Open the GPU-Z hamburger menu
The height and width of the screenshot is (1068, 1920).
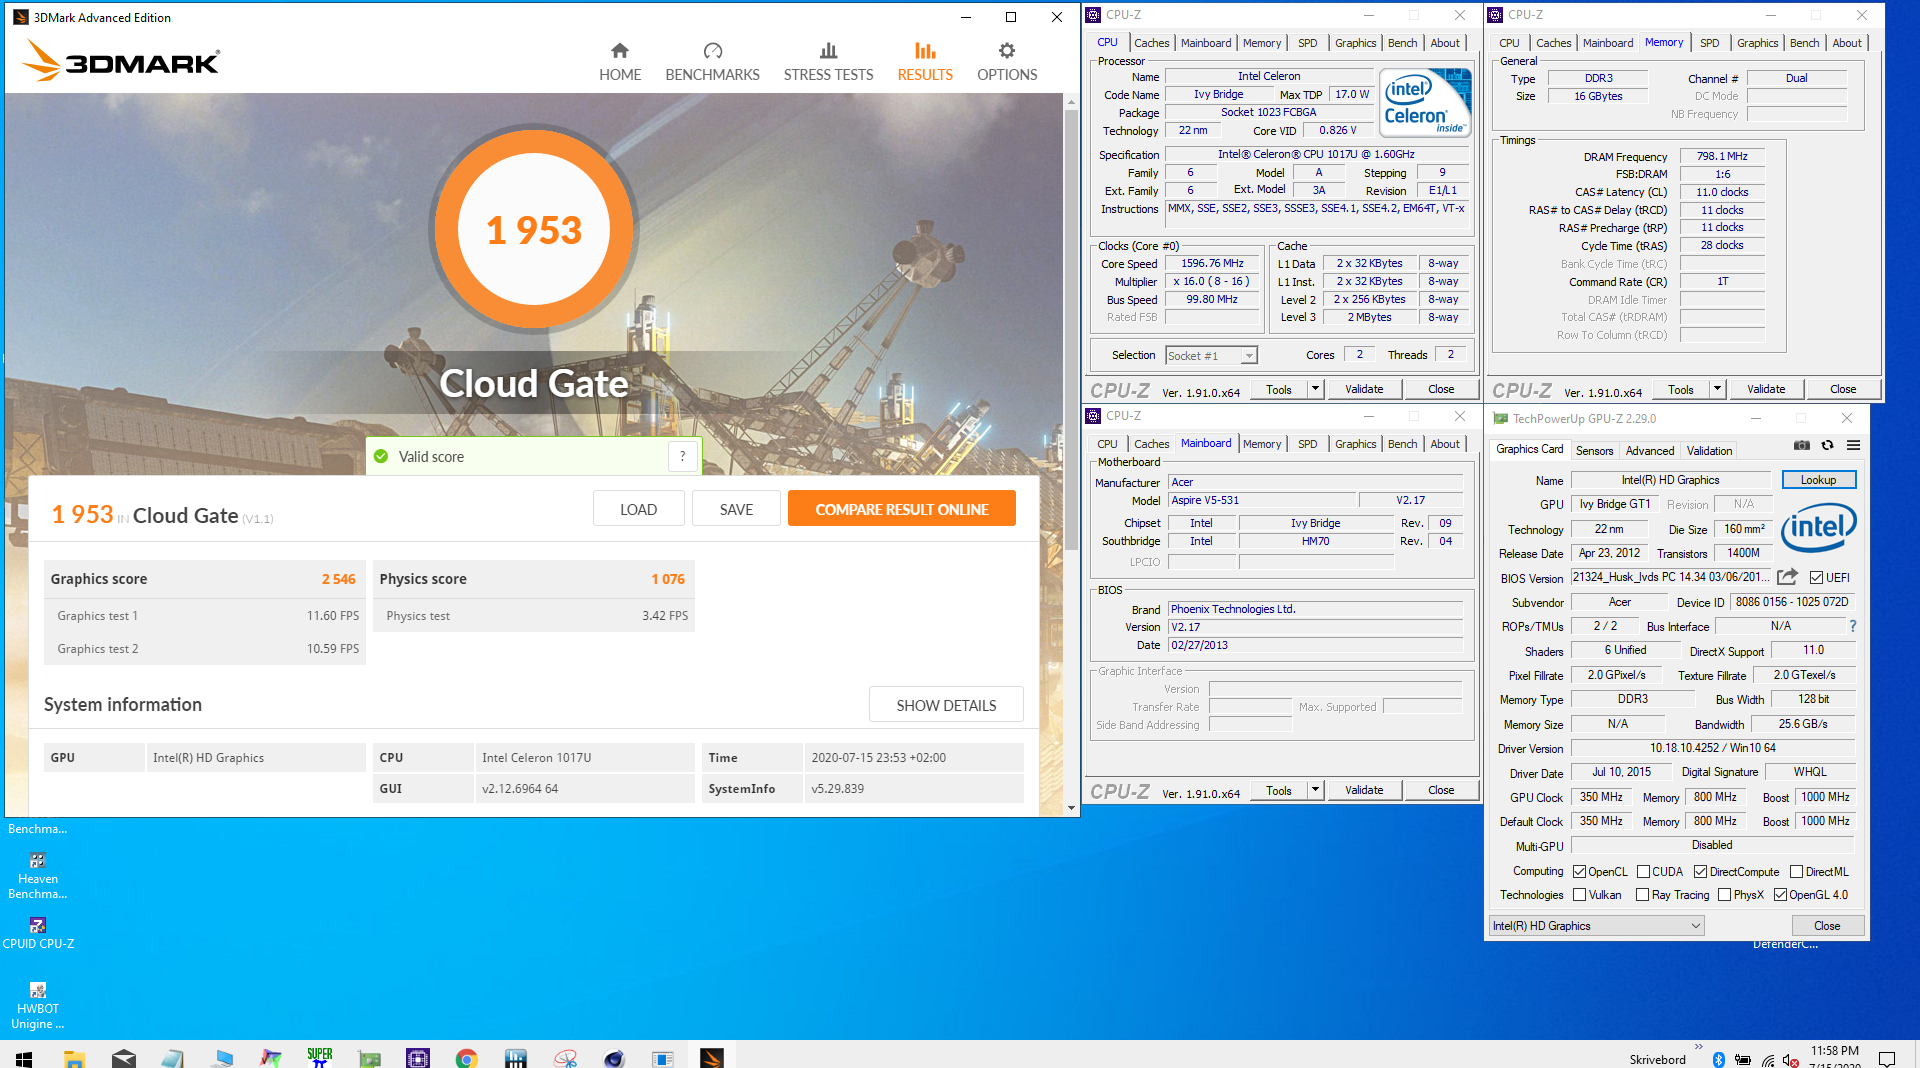pyautogui.click(x=1853, y=446)
